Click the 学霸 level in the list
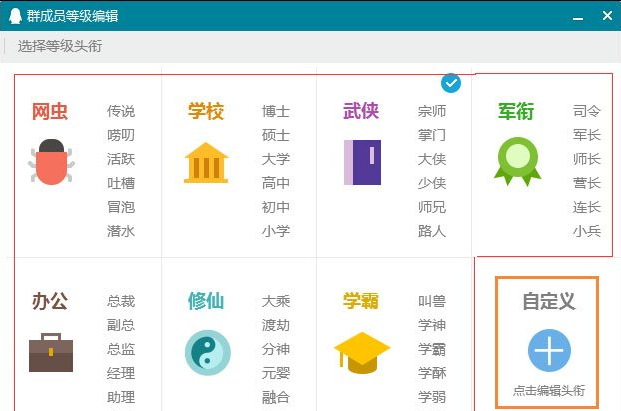This screenshot has height=411, width=621. 432,349
